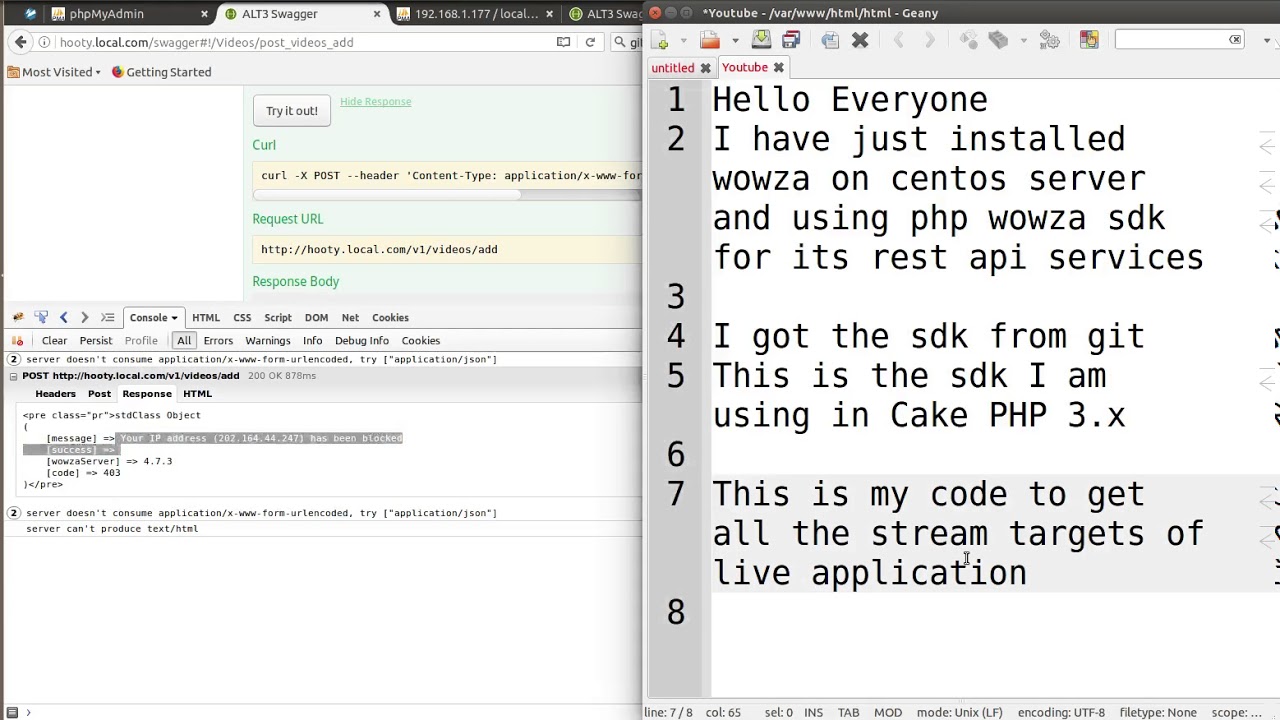Click Firebug's forward arrow icon

tap(84, 317)
